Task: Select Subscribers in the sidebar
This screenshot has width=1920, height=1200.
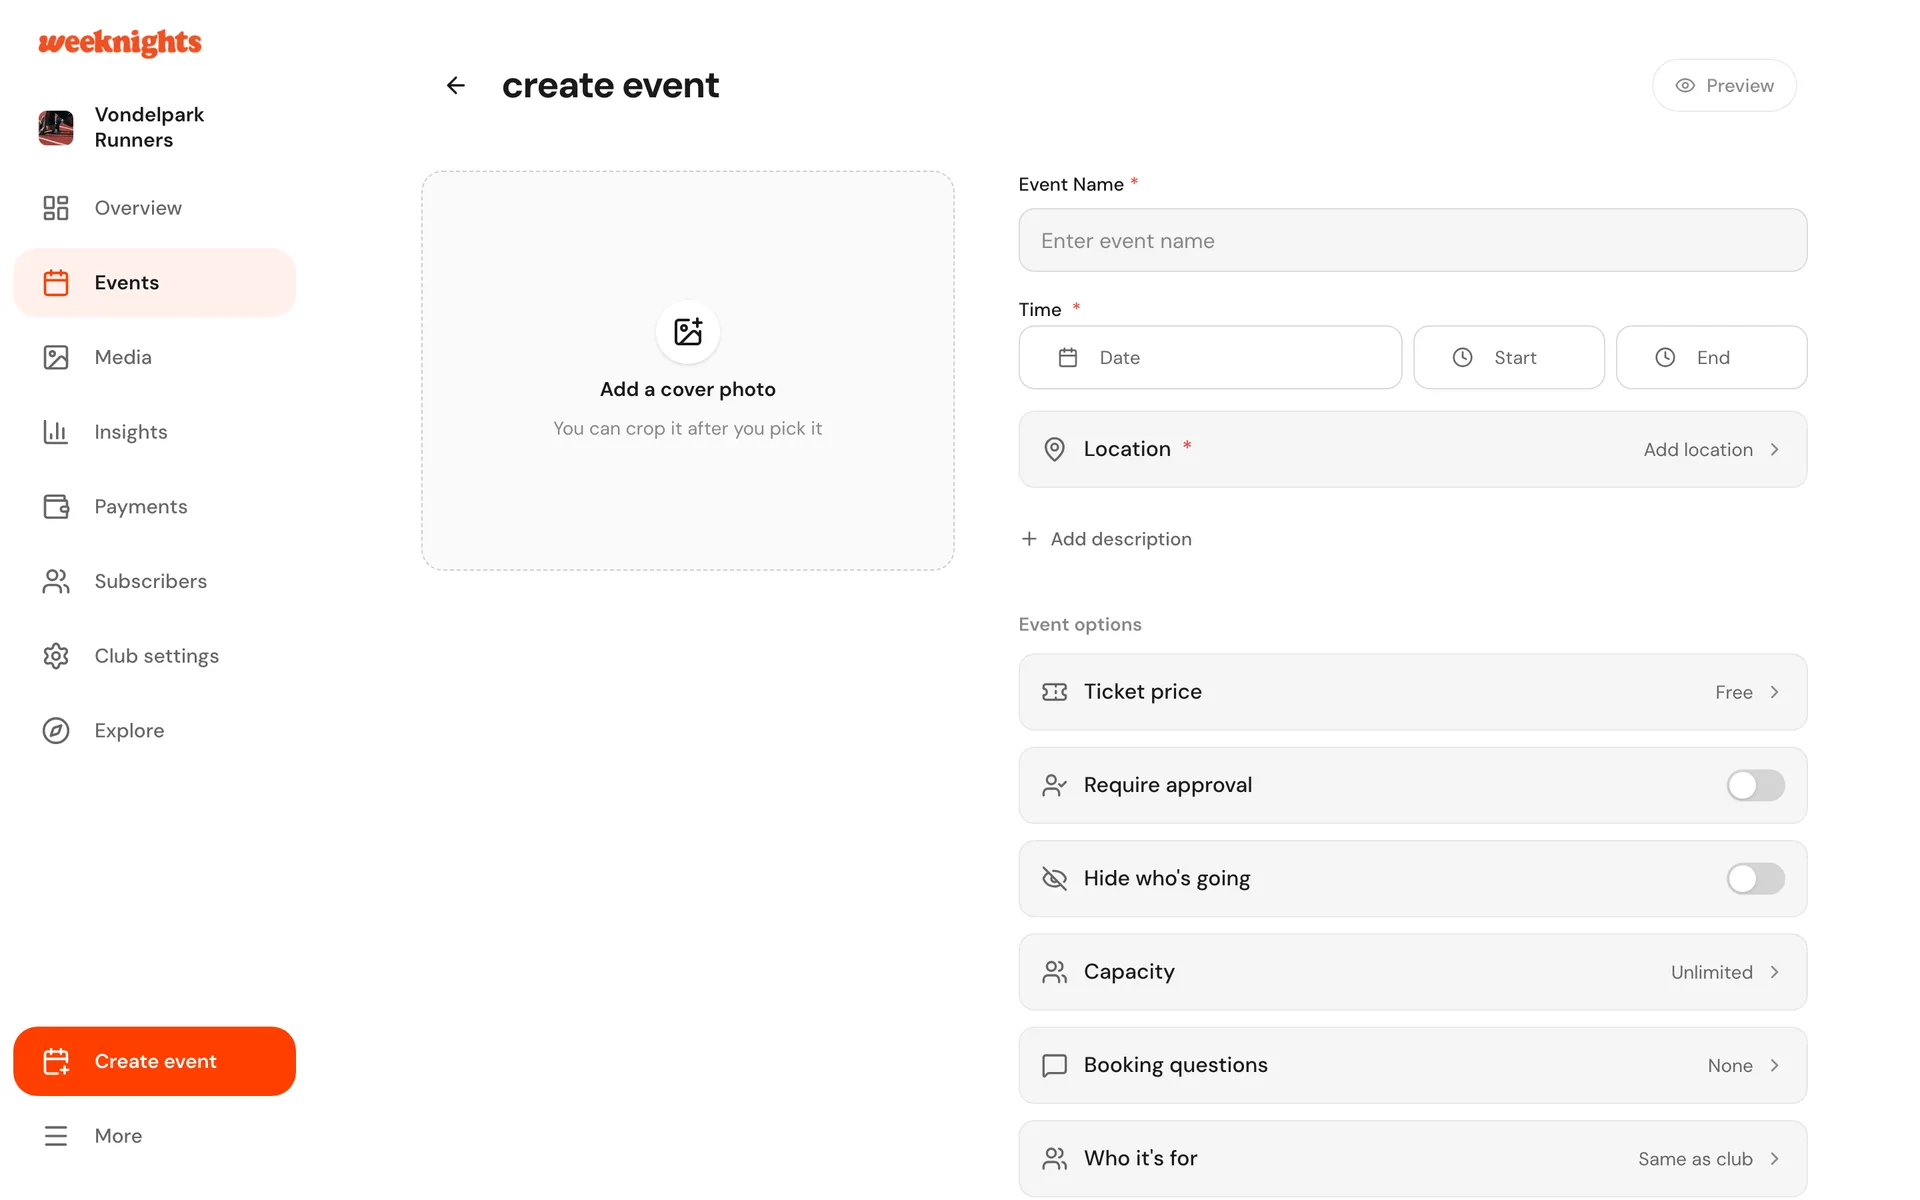Action: (155, 581)
